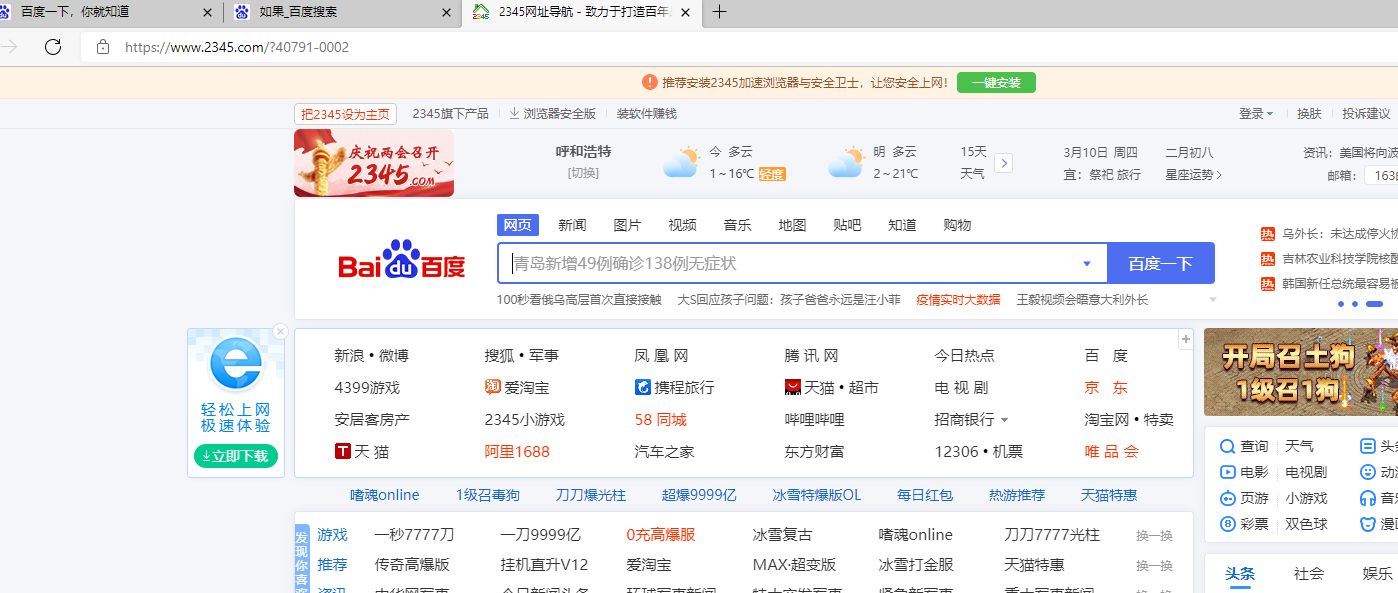Open 天猫•超市 site link
The height and width of the screenshot is (593, 1398).
point(832,387)
